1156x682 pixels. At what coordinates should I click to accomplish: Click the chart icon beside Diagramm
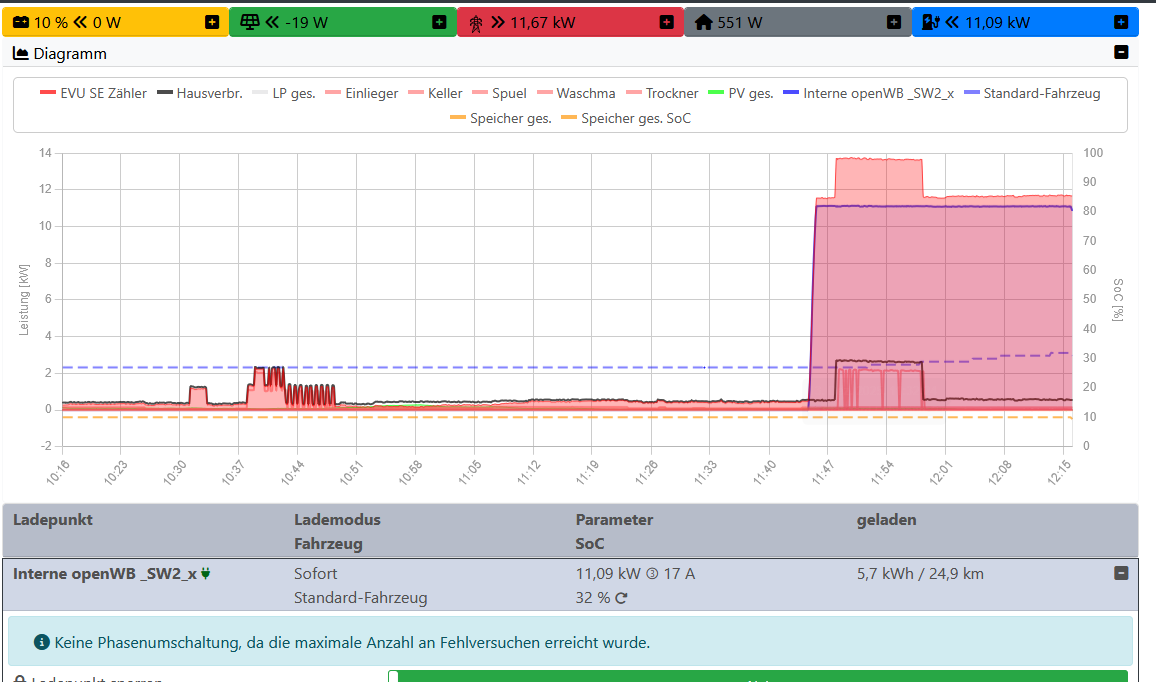pyautogui.click(x=18, y=54)
